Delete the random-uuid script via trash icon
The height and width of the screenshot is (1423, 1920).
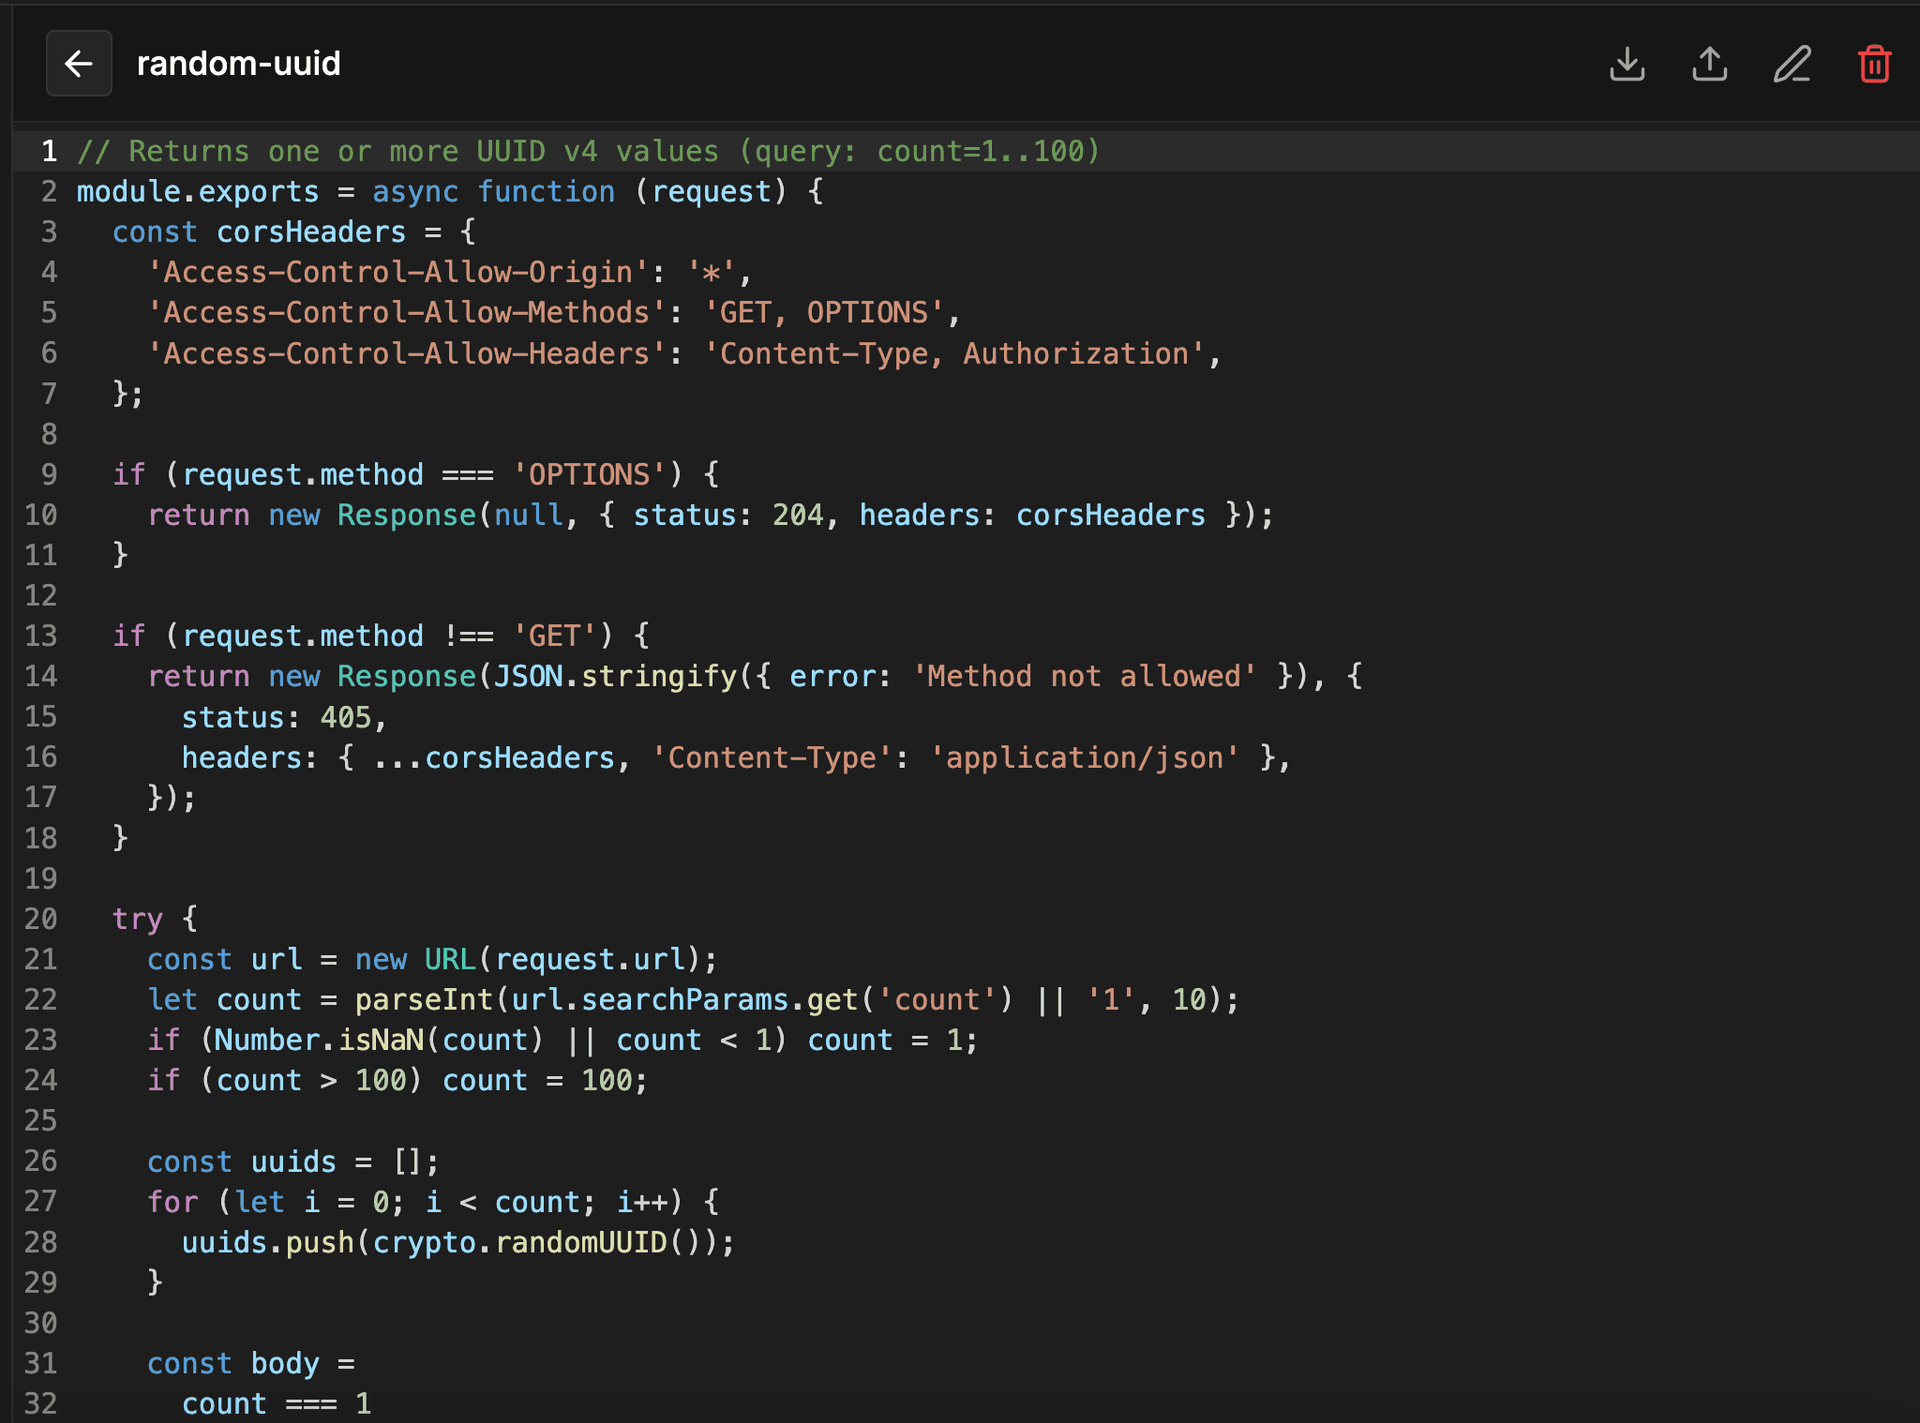(x=1874, y=63)
